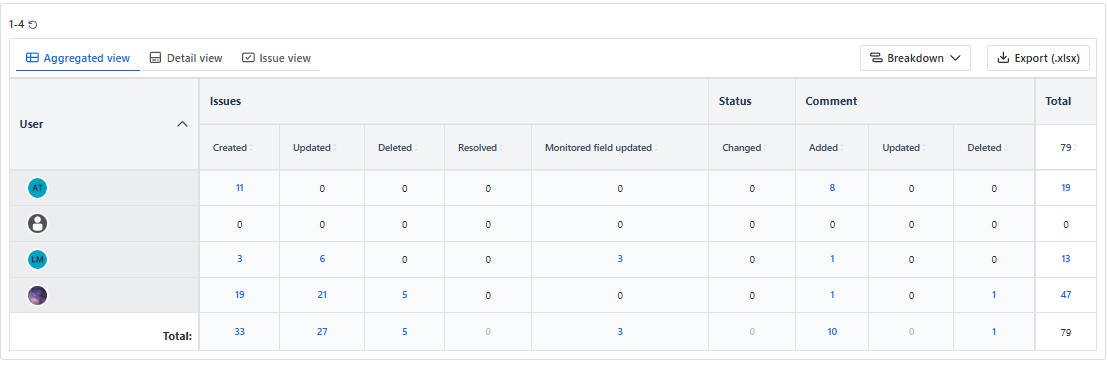Open galaxy avatar user's 1 deleted comment
This screenshot has height=366, width=1108.
(994, 295)
